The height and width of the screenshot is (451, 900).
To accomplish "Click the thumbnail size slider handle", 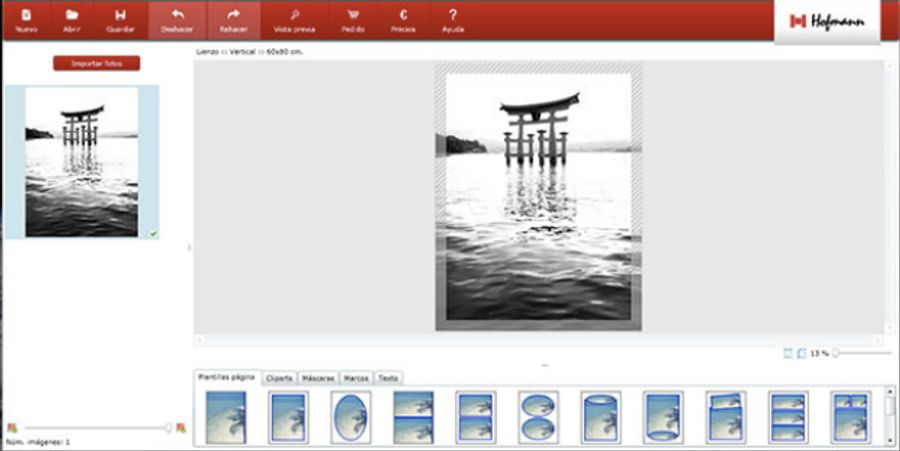I will [x=168, y=428].
